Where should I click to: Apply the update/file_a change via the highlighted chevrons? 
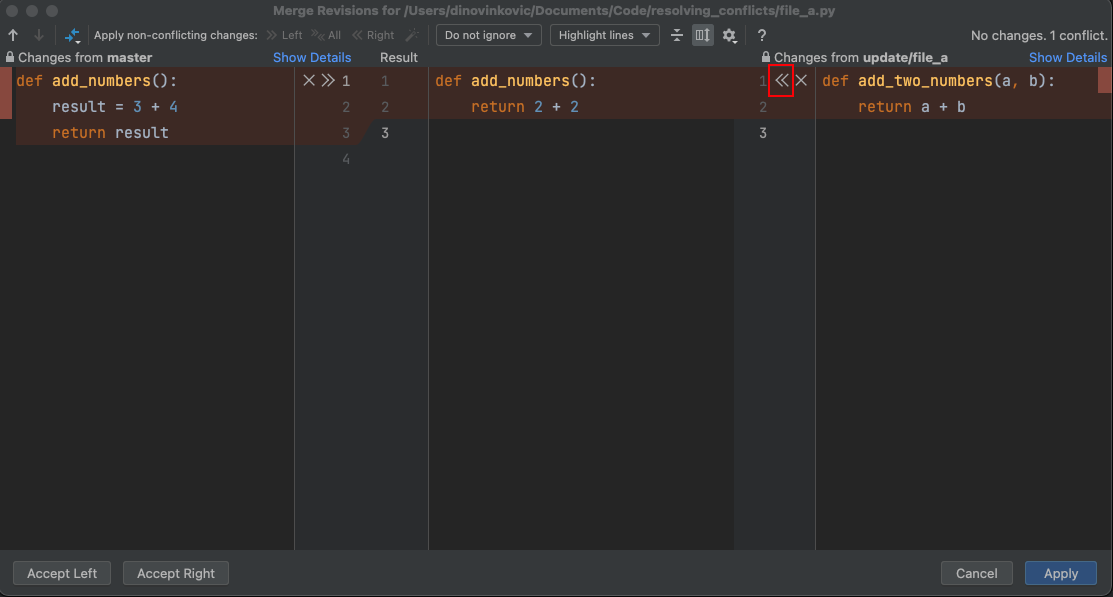(x=781, y=80)
